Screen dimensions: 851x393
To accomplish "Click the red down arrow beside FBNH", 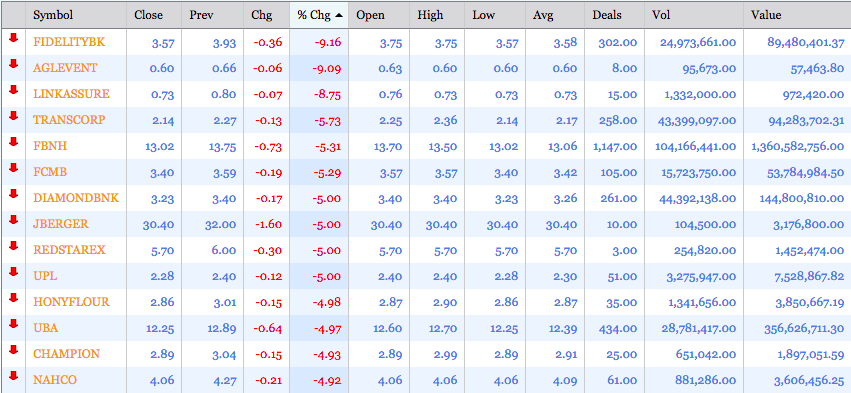I will tap(14, 142).
